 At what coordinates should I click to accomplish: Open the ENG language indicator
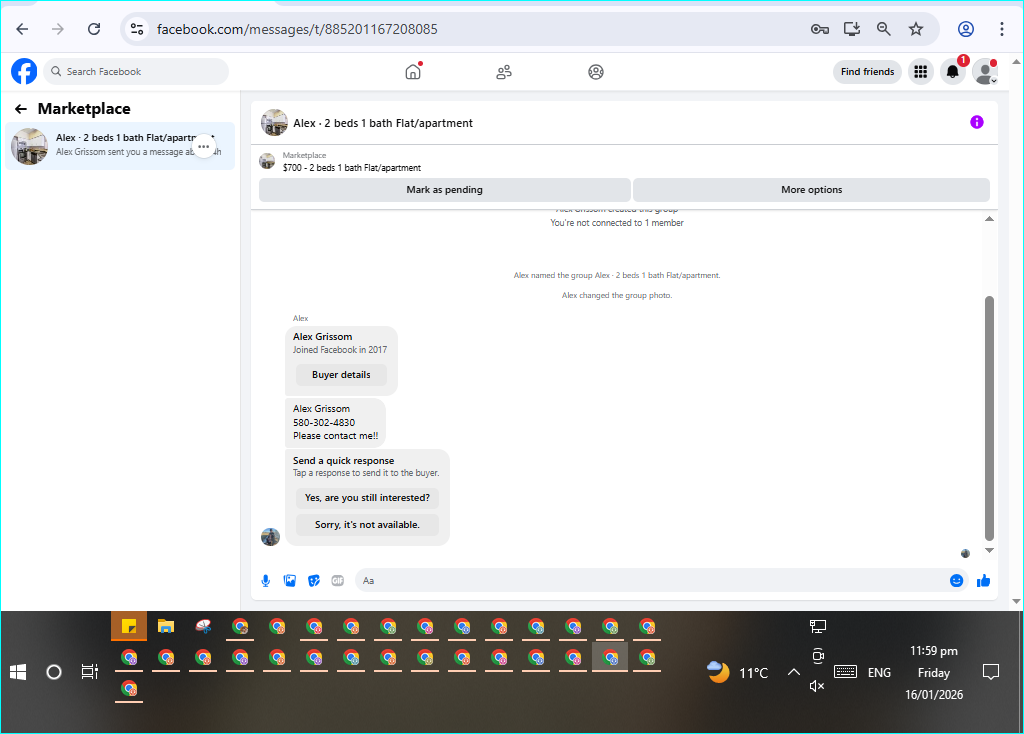click(x=879, y=673)
